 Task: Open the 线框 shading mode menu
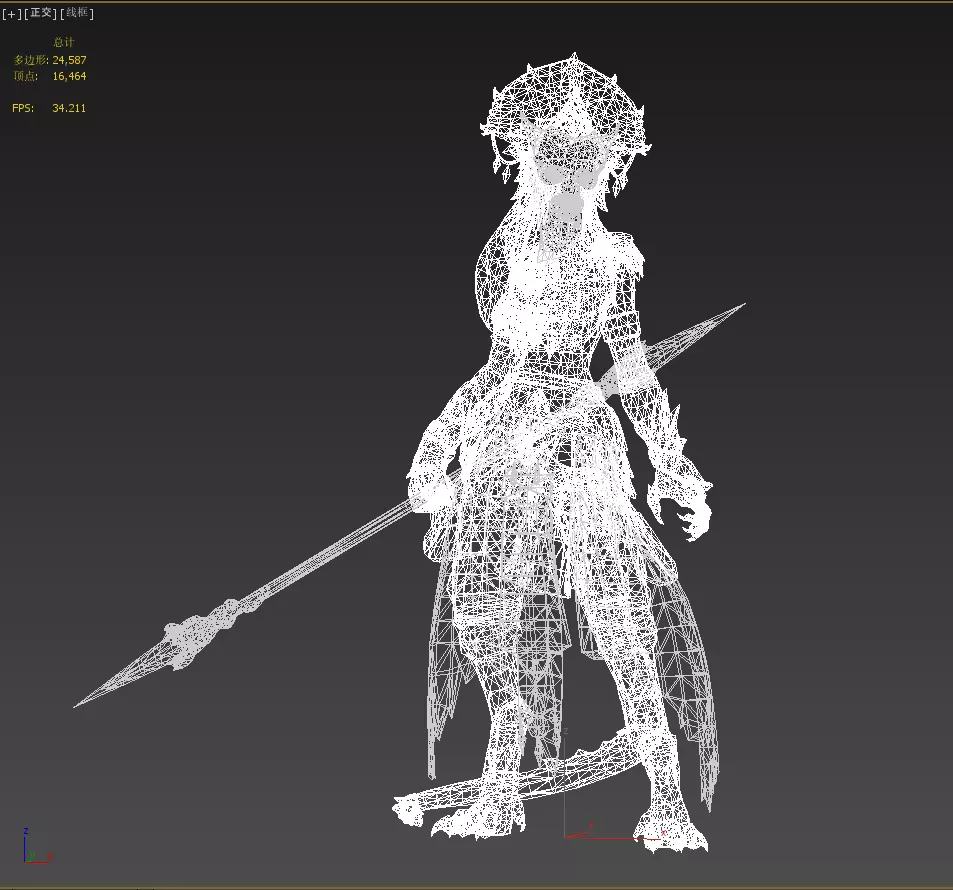pos(77,13)
